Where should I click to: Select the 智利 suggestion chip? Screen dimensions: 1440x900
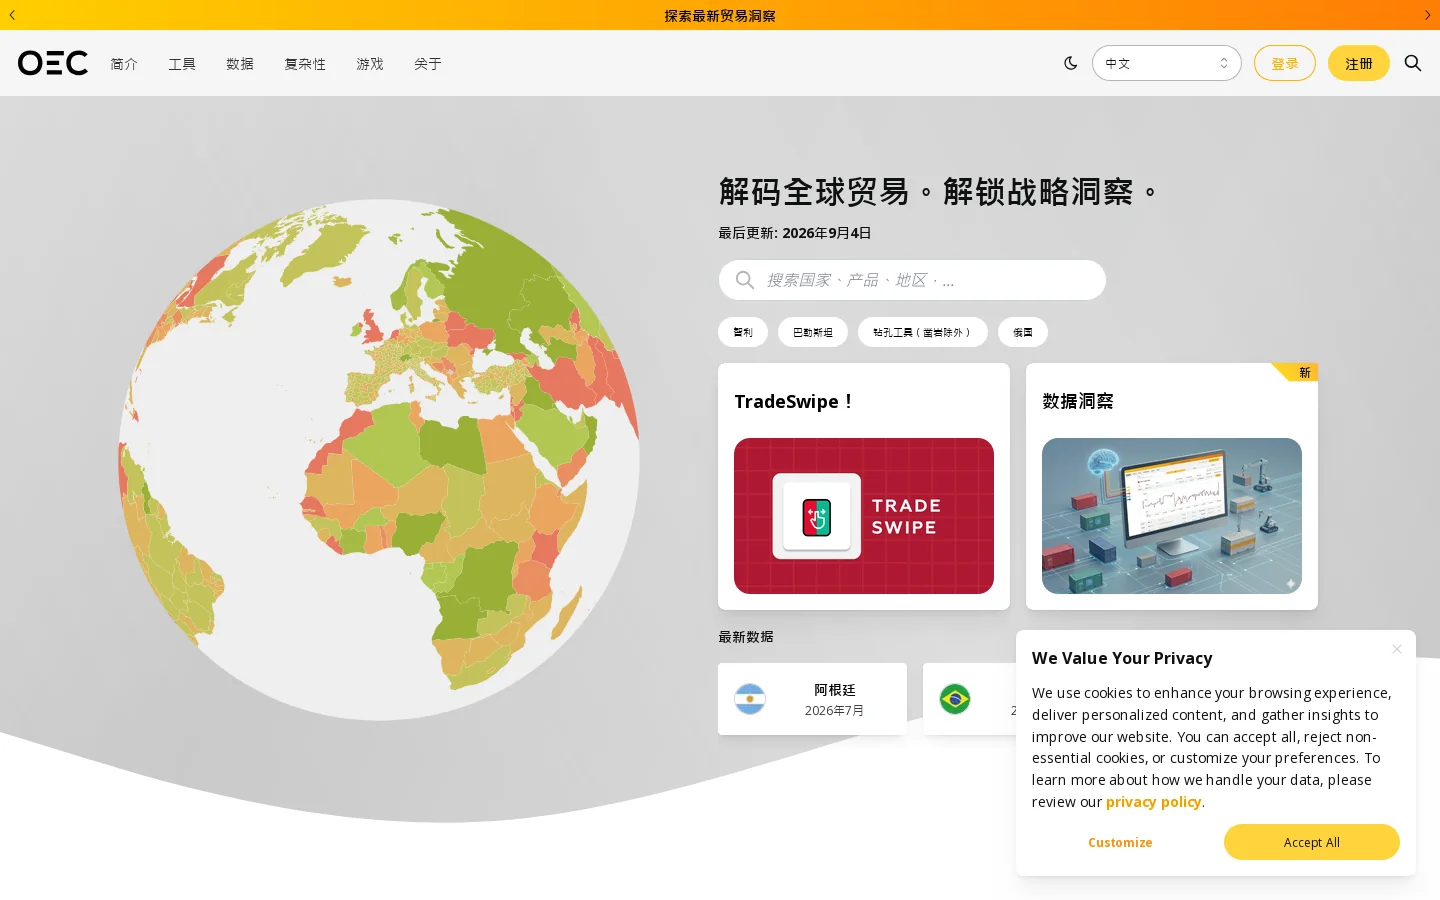point(743,332)
